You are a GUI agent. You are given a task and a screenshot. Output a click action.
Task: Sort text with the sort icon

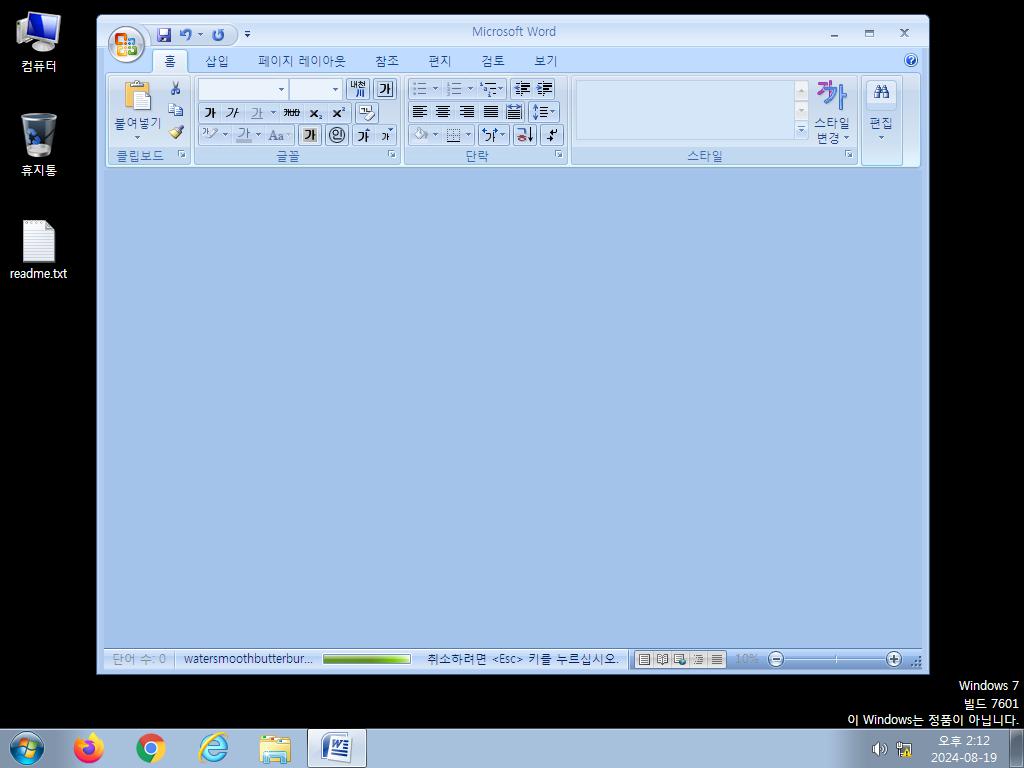(524, 135)
